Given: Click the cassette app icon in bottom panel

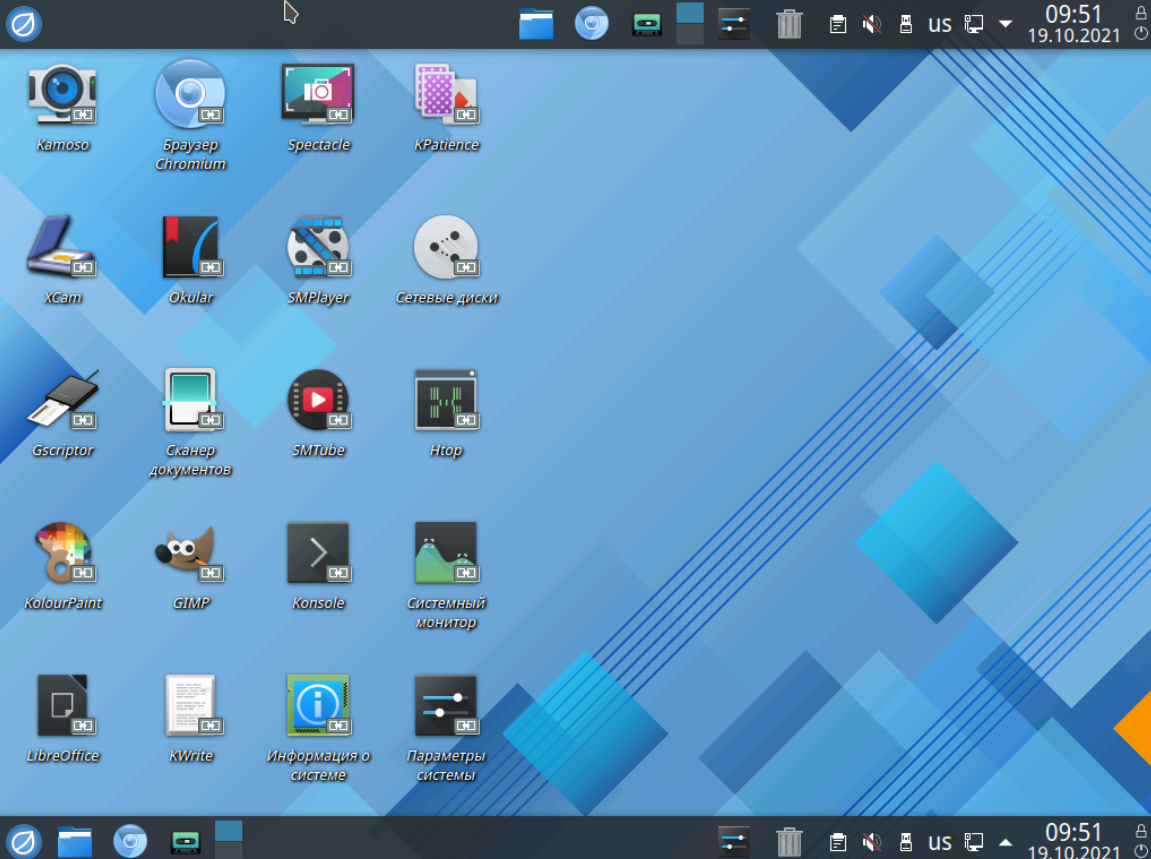Looking at the screenshot, I should 186,841.
